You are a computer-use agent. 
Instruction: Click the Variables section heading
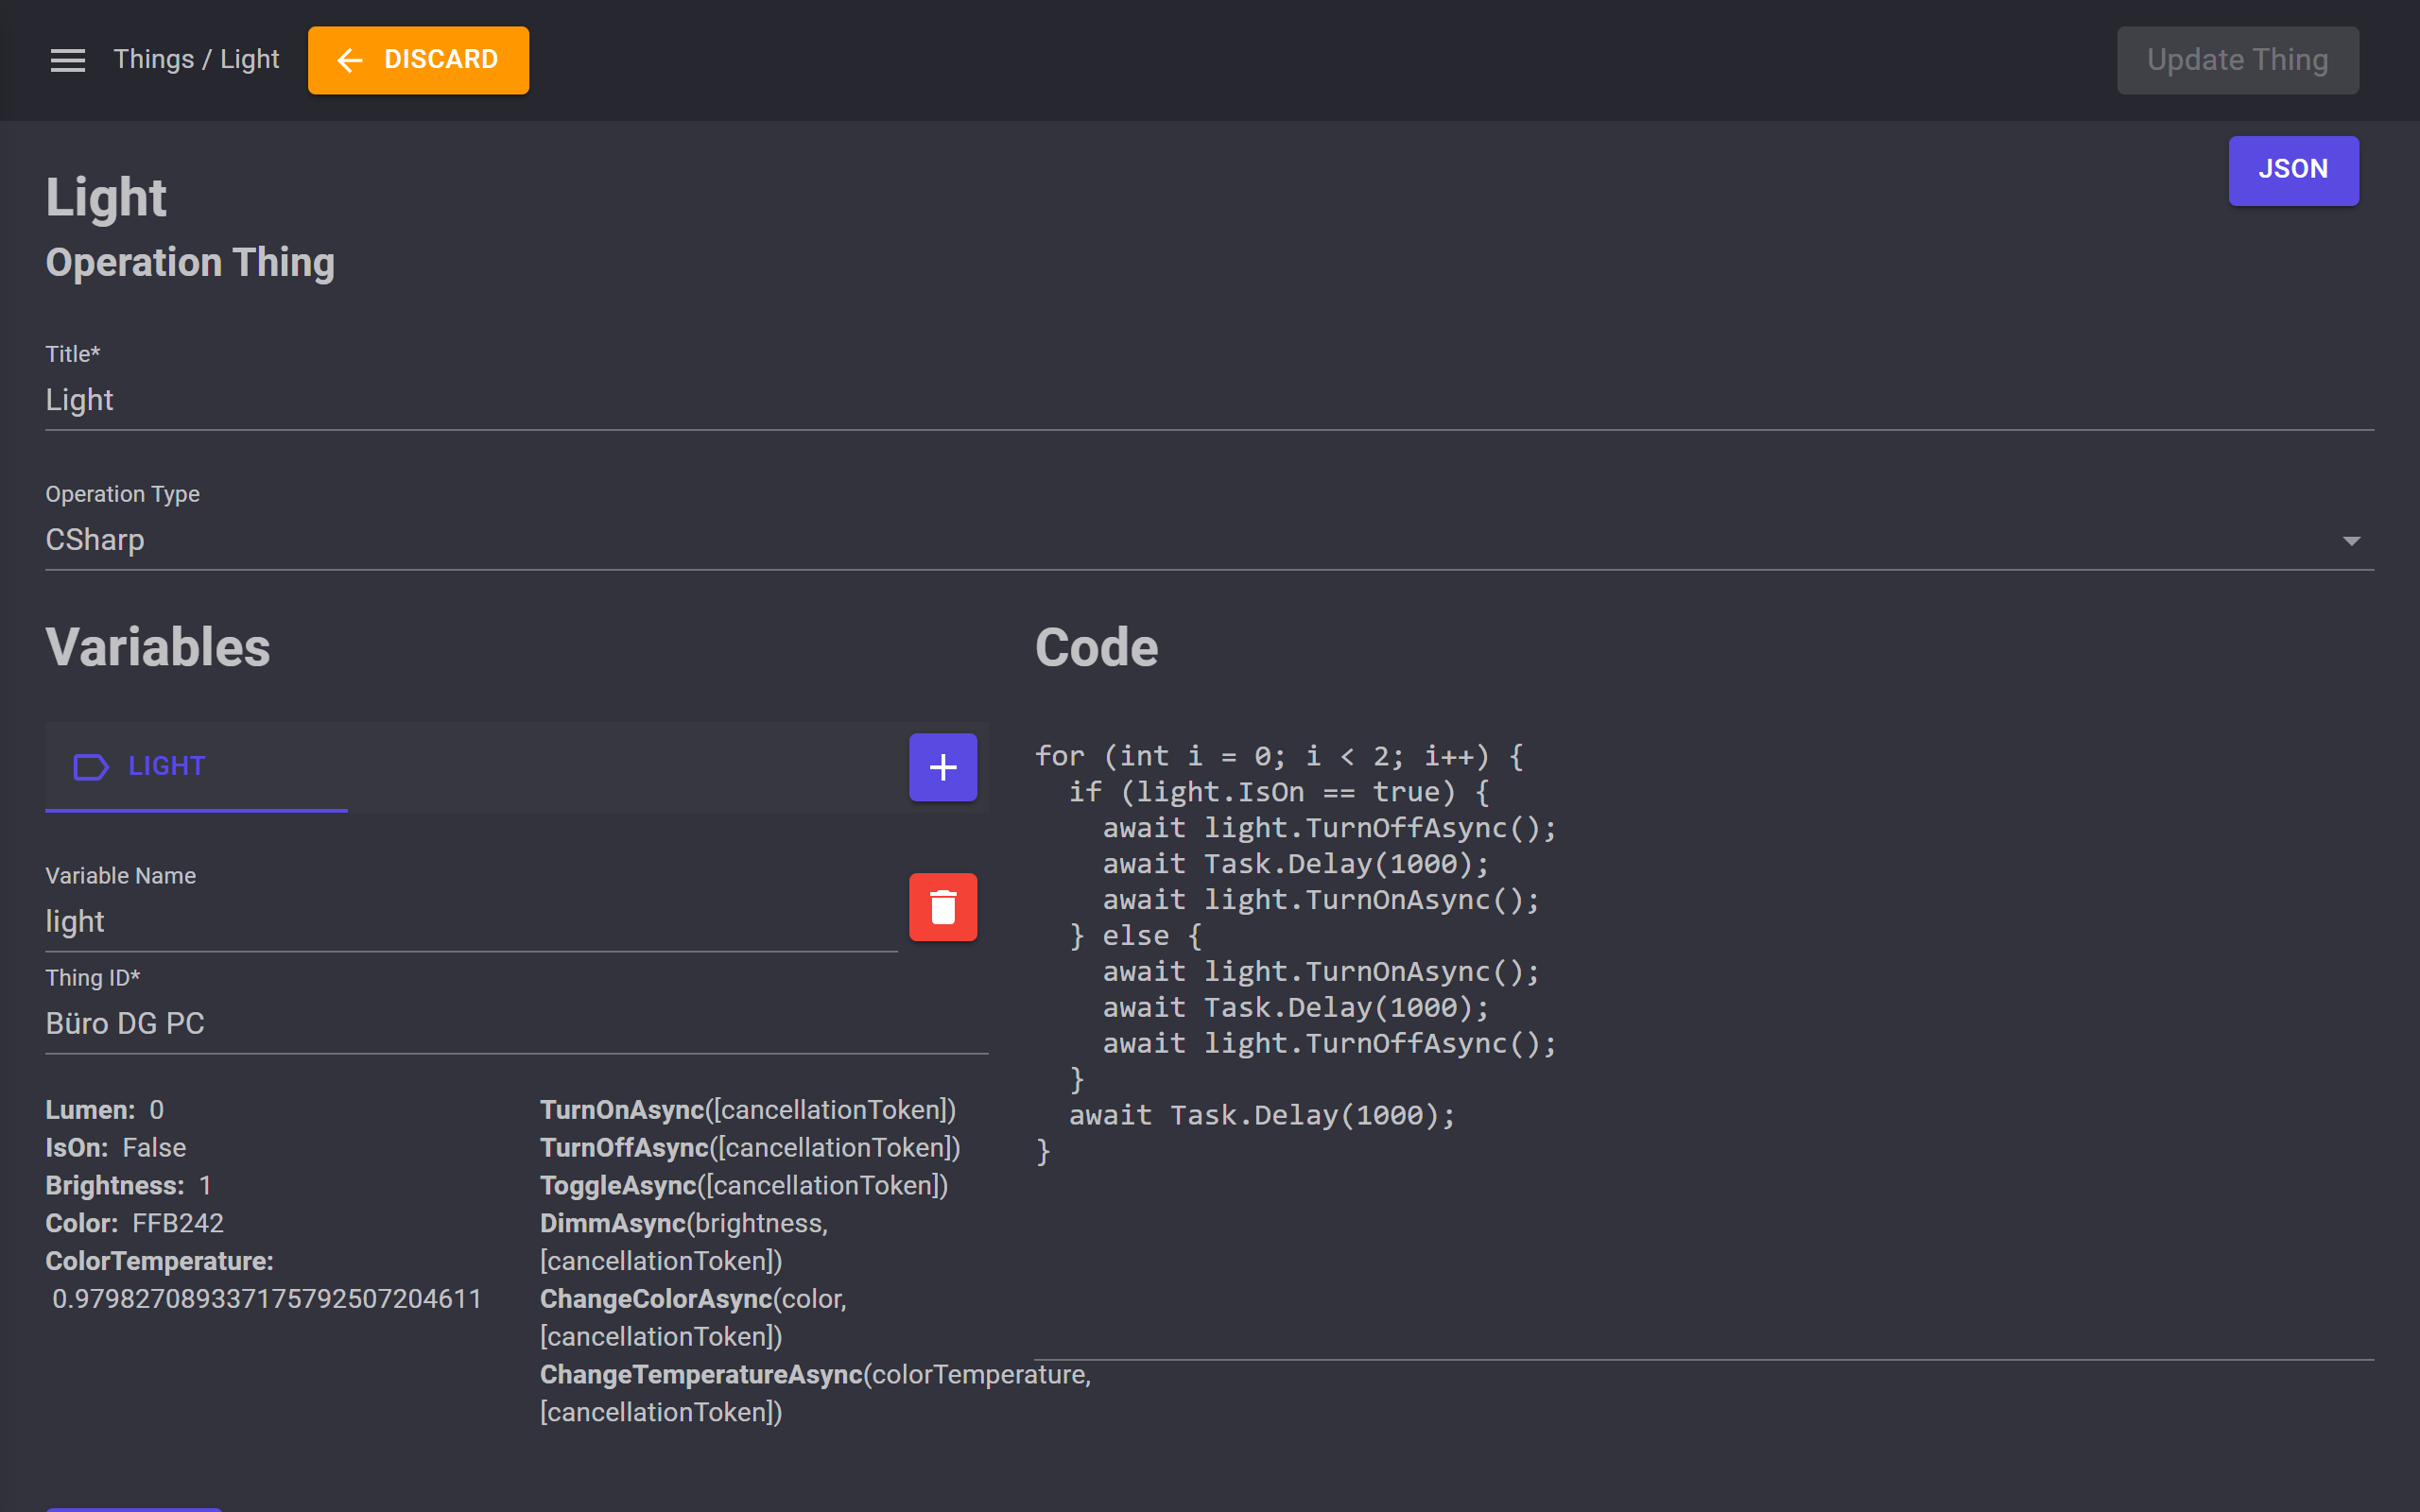[x=158, y=648]
